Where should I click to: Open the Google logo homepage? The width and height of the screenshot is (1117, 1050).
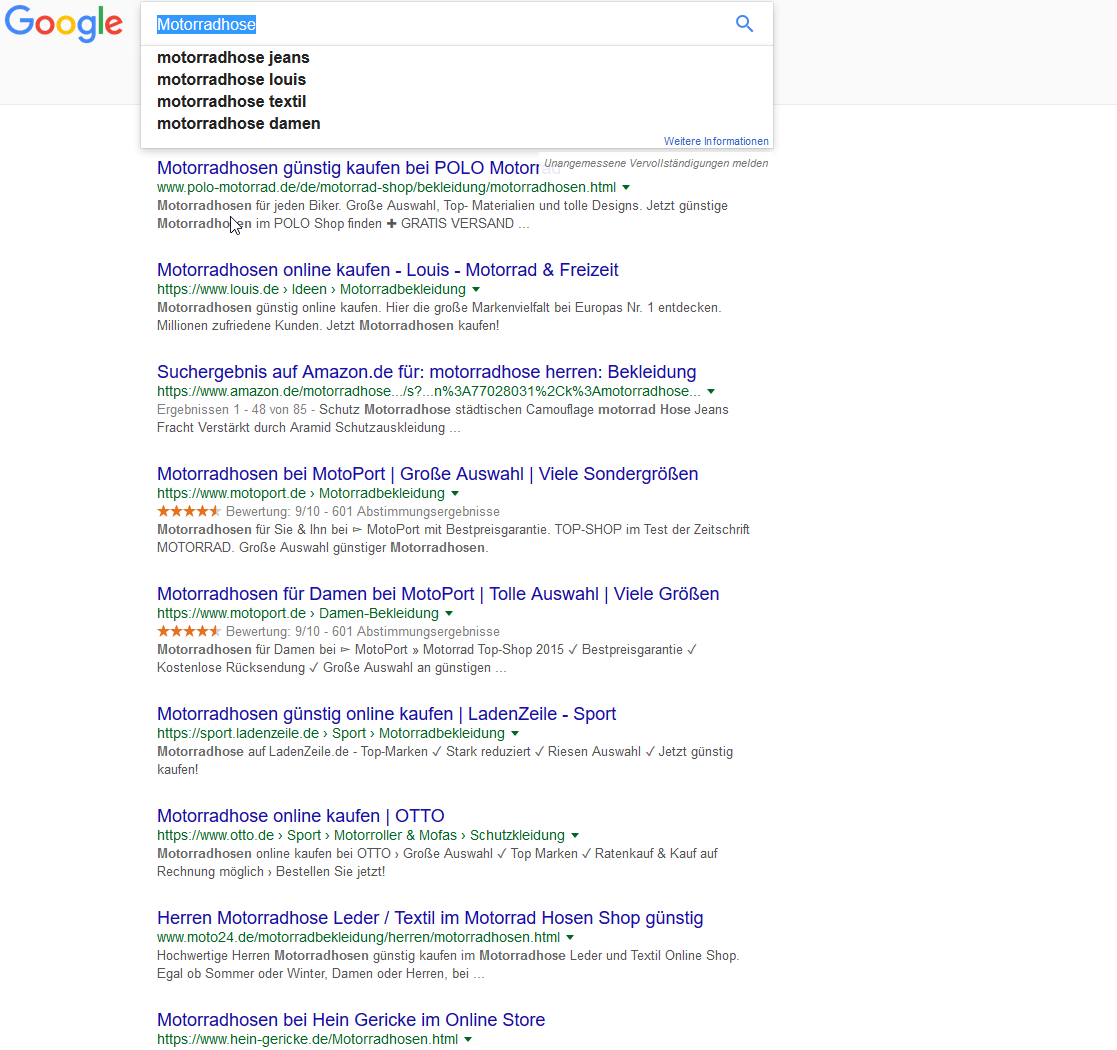[x=64, y=24]
